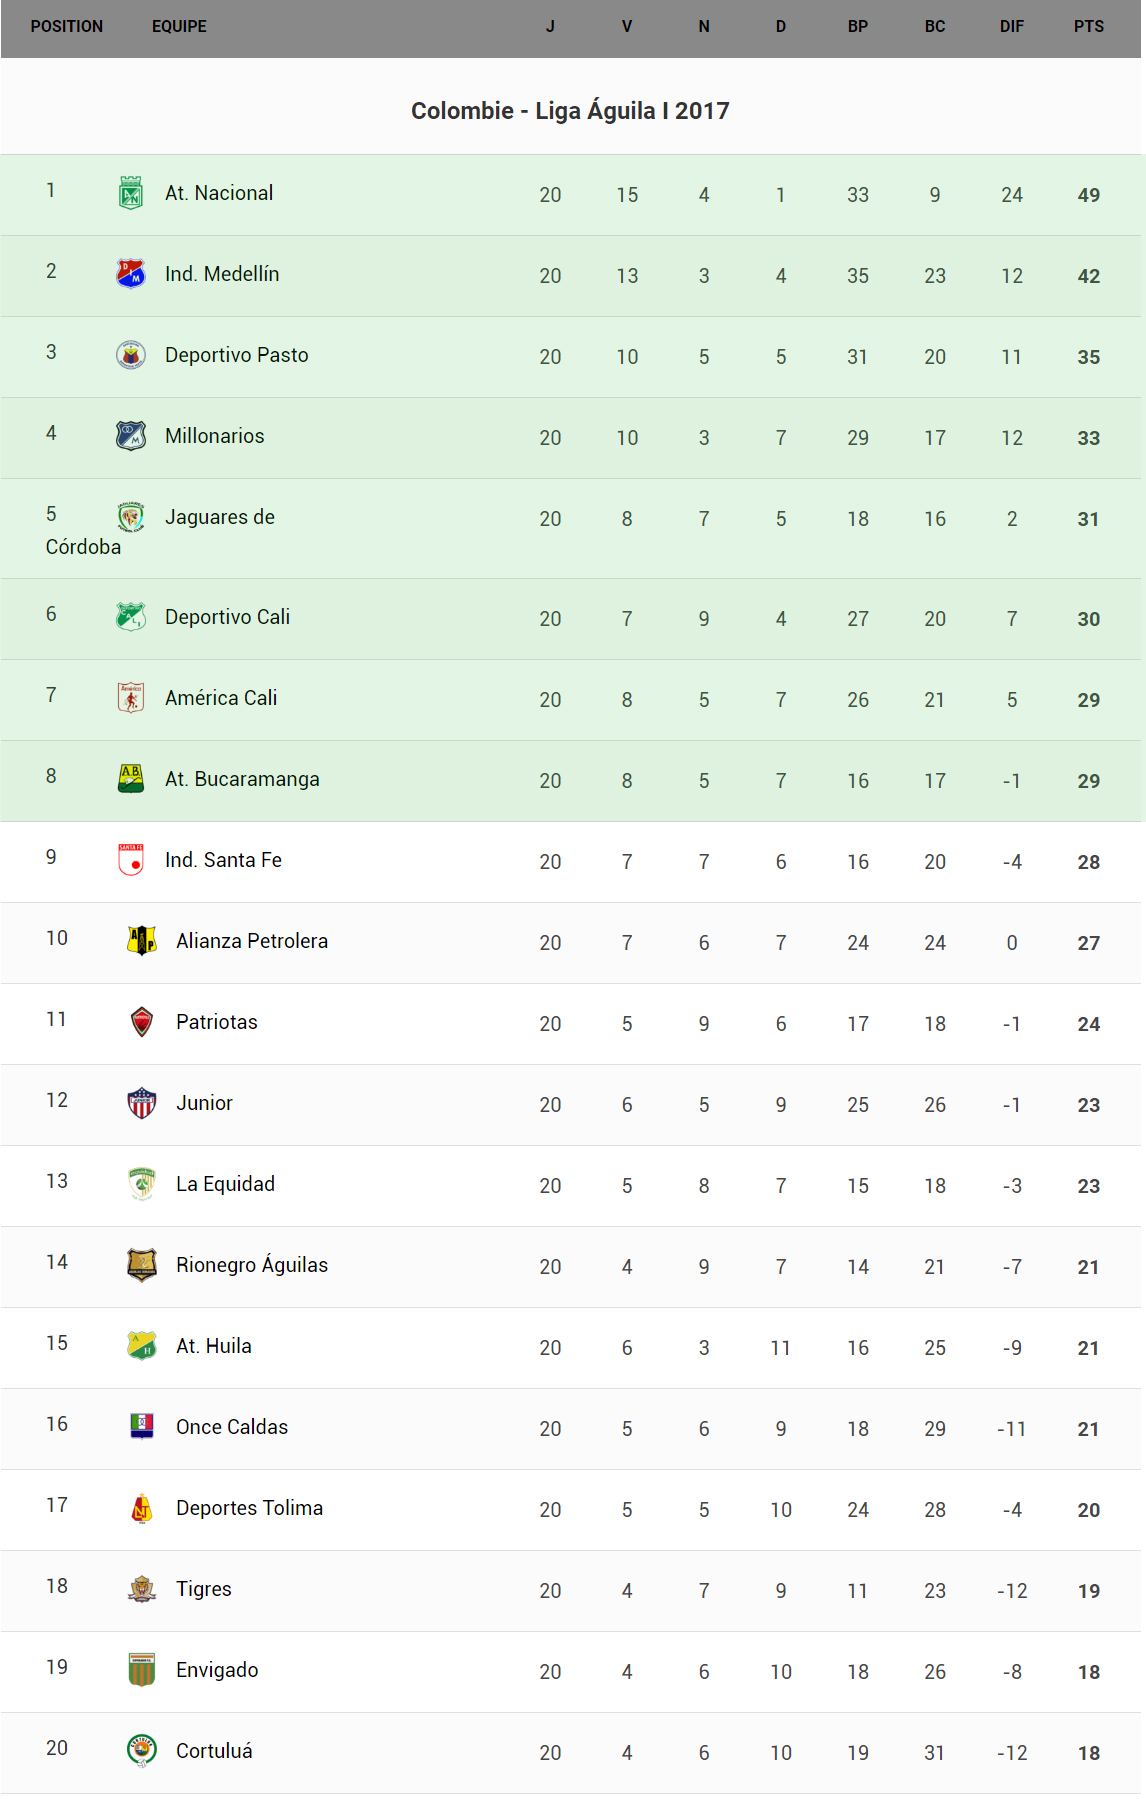Open the Deportivo Pasto team name
This screenshot has width=1146, height=1799.
pos(236,355)
